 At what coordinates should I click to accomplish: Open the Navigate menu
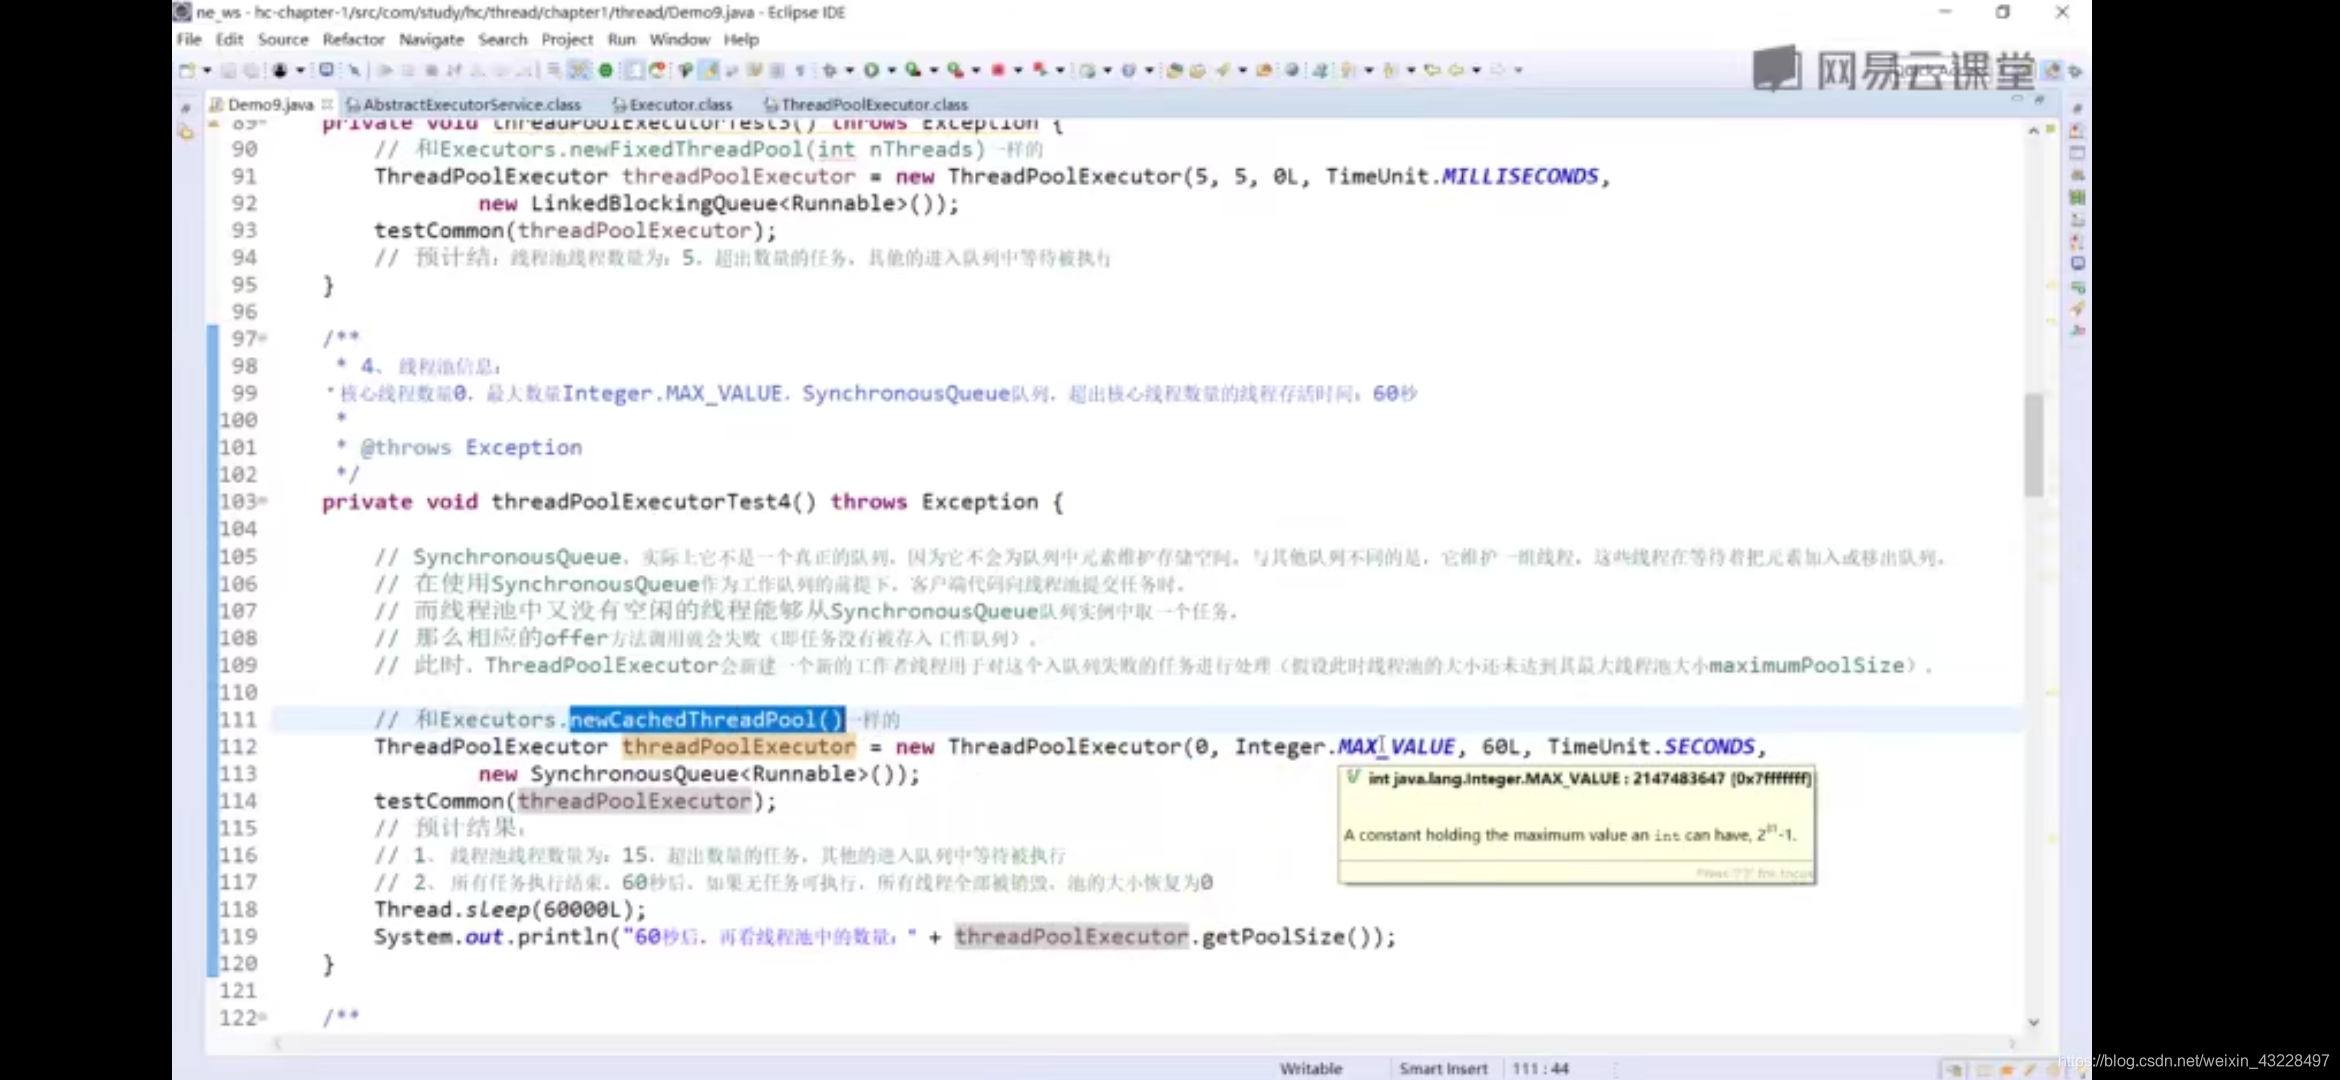[431, 39]
